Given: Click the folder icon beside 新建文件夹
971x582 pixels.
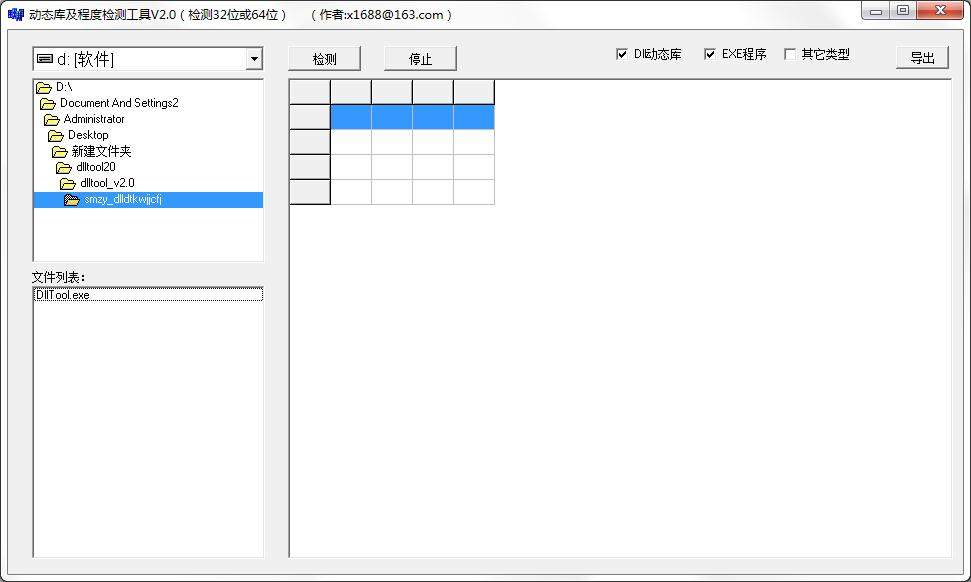Looking at the screenshot, I should tap(60, 151).
